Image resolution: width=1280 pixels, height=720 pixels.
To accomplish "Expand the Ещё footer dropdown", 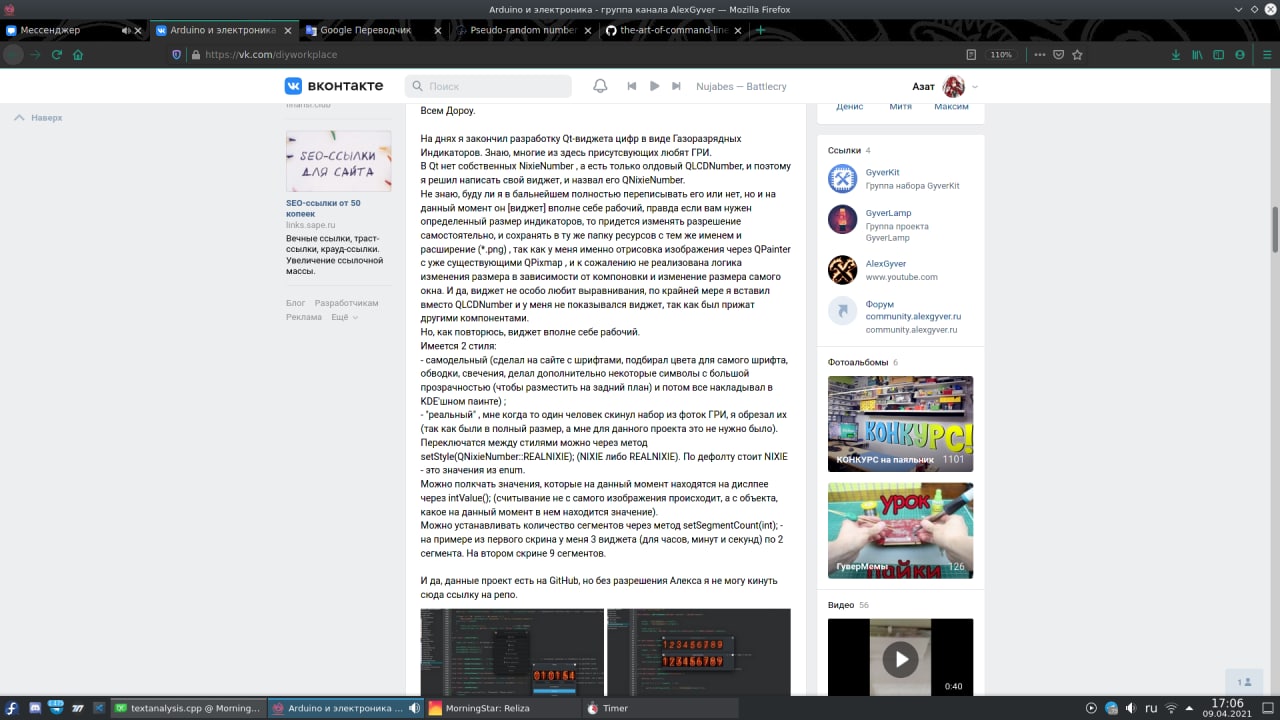I will [x=343, y=317].
